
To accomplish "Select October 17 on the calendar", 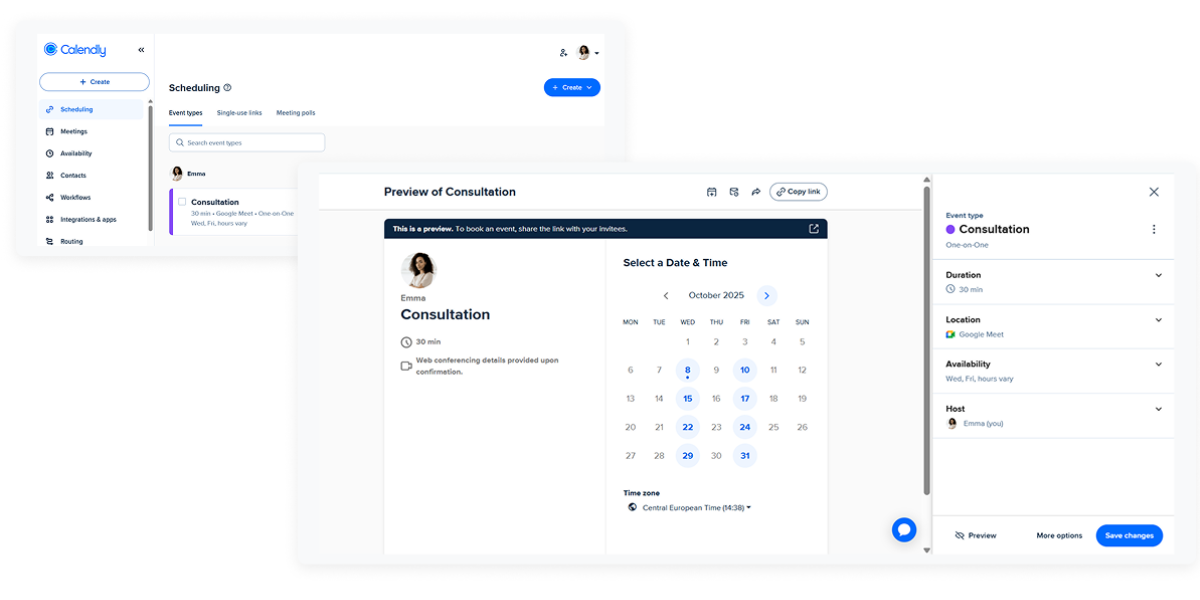I will coord(745,398).
